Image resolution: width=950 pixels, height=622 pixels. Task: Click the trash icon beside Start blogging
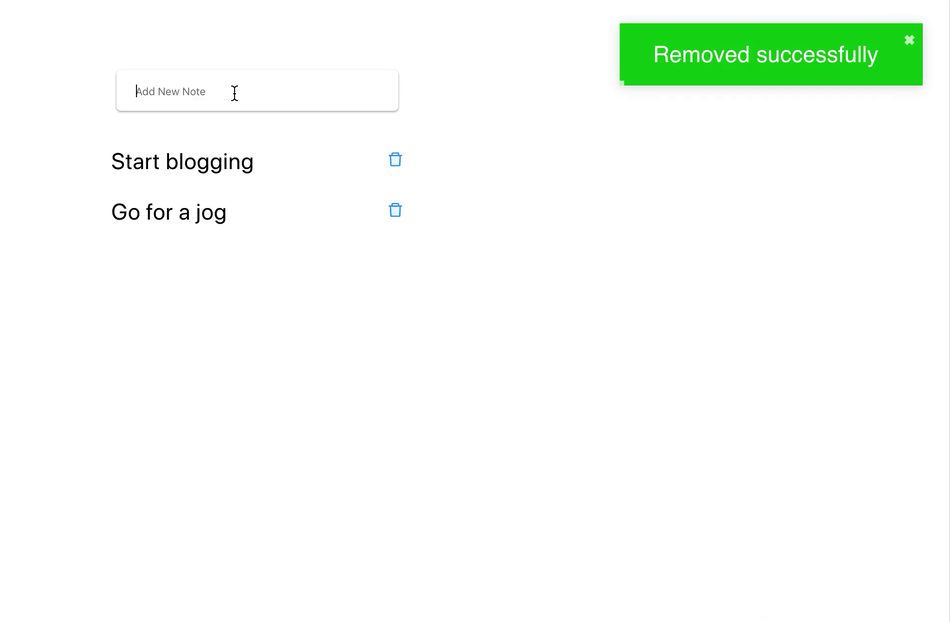[x=395, y=159]
